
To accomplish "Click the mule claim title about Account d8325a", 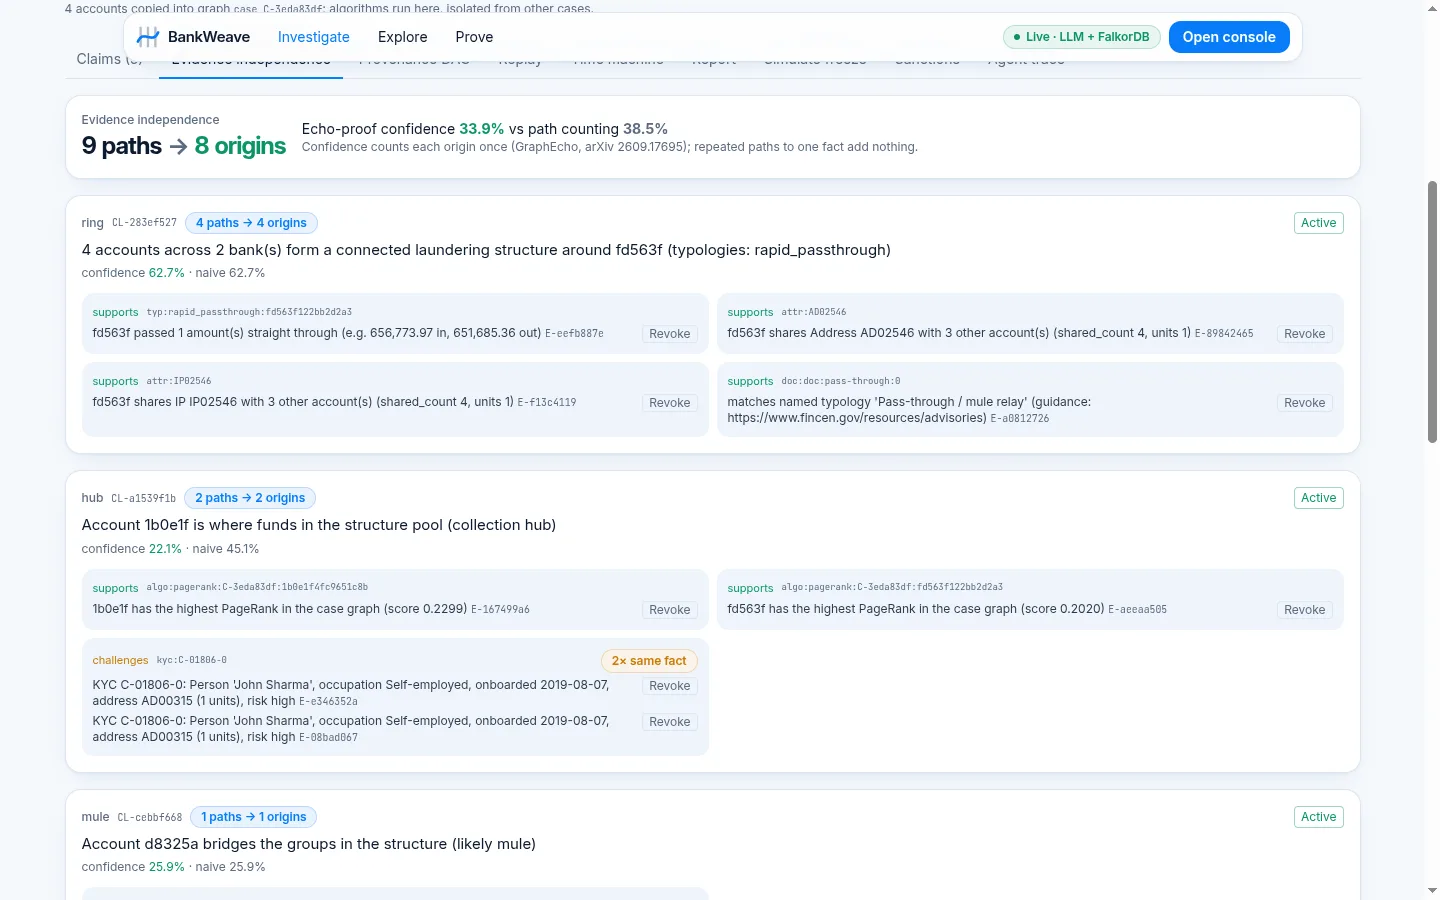I will pyautogui.click(x=309, y=844).
